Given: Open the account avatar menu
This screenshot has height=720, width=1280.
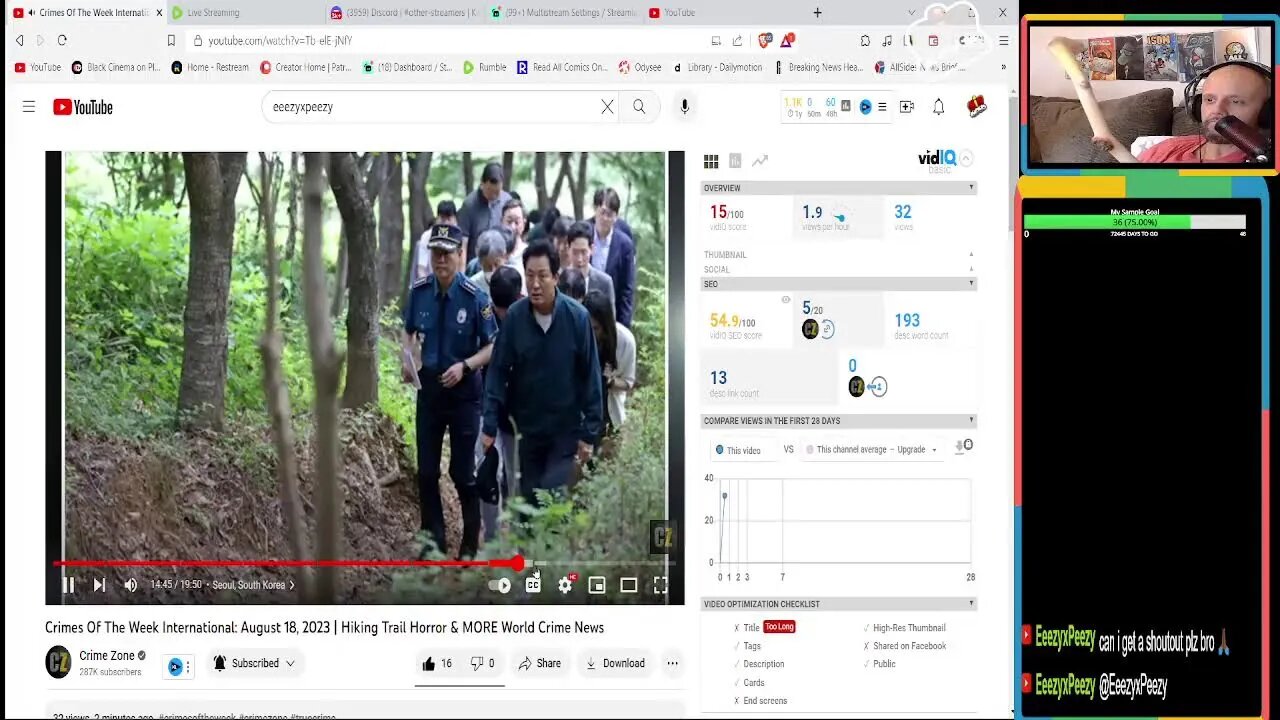Looking at the screenshot, I should (977, 106).
